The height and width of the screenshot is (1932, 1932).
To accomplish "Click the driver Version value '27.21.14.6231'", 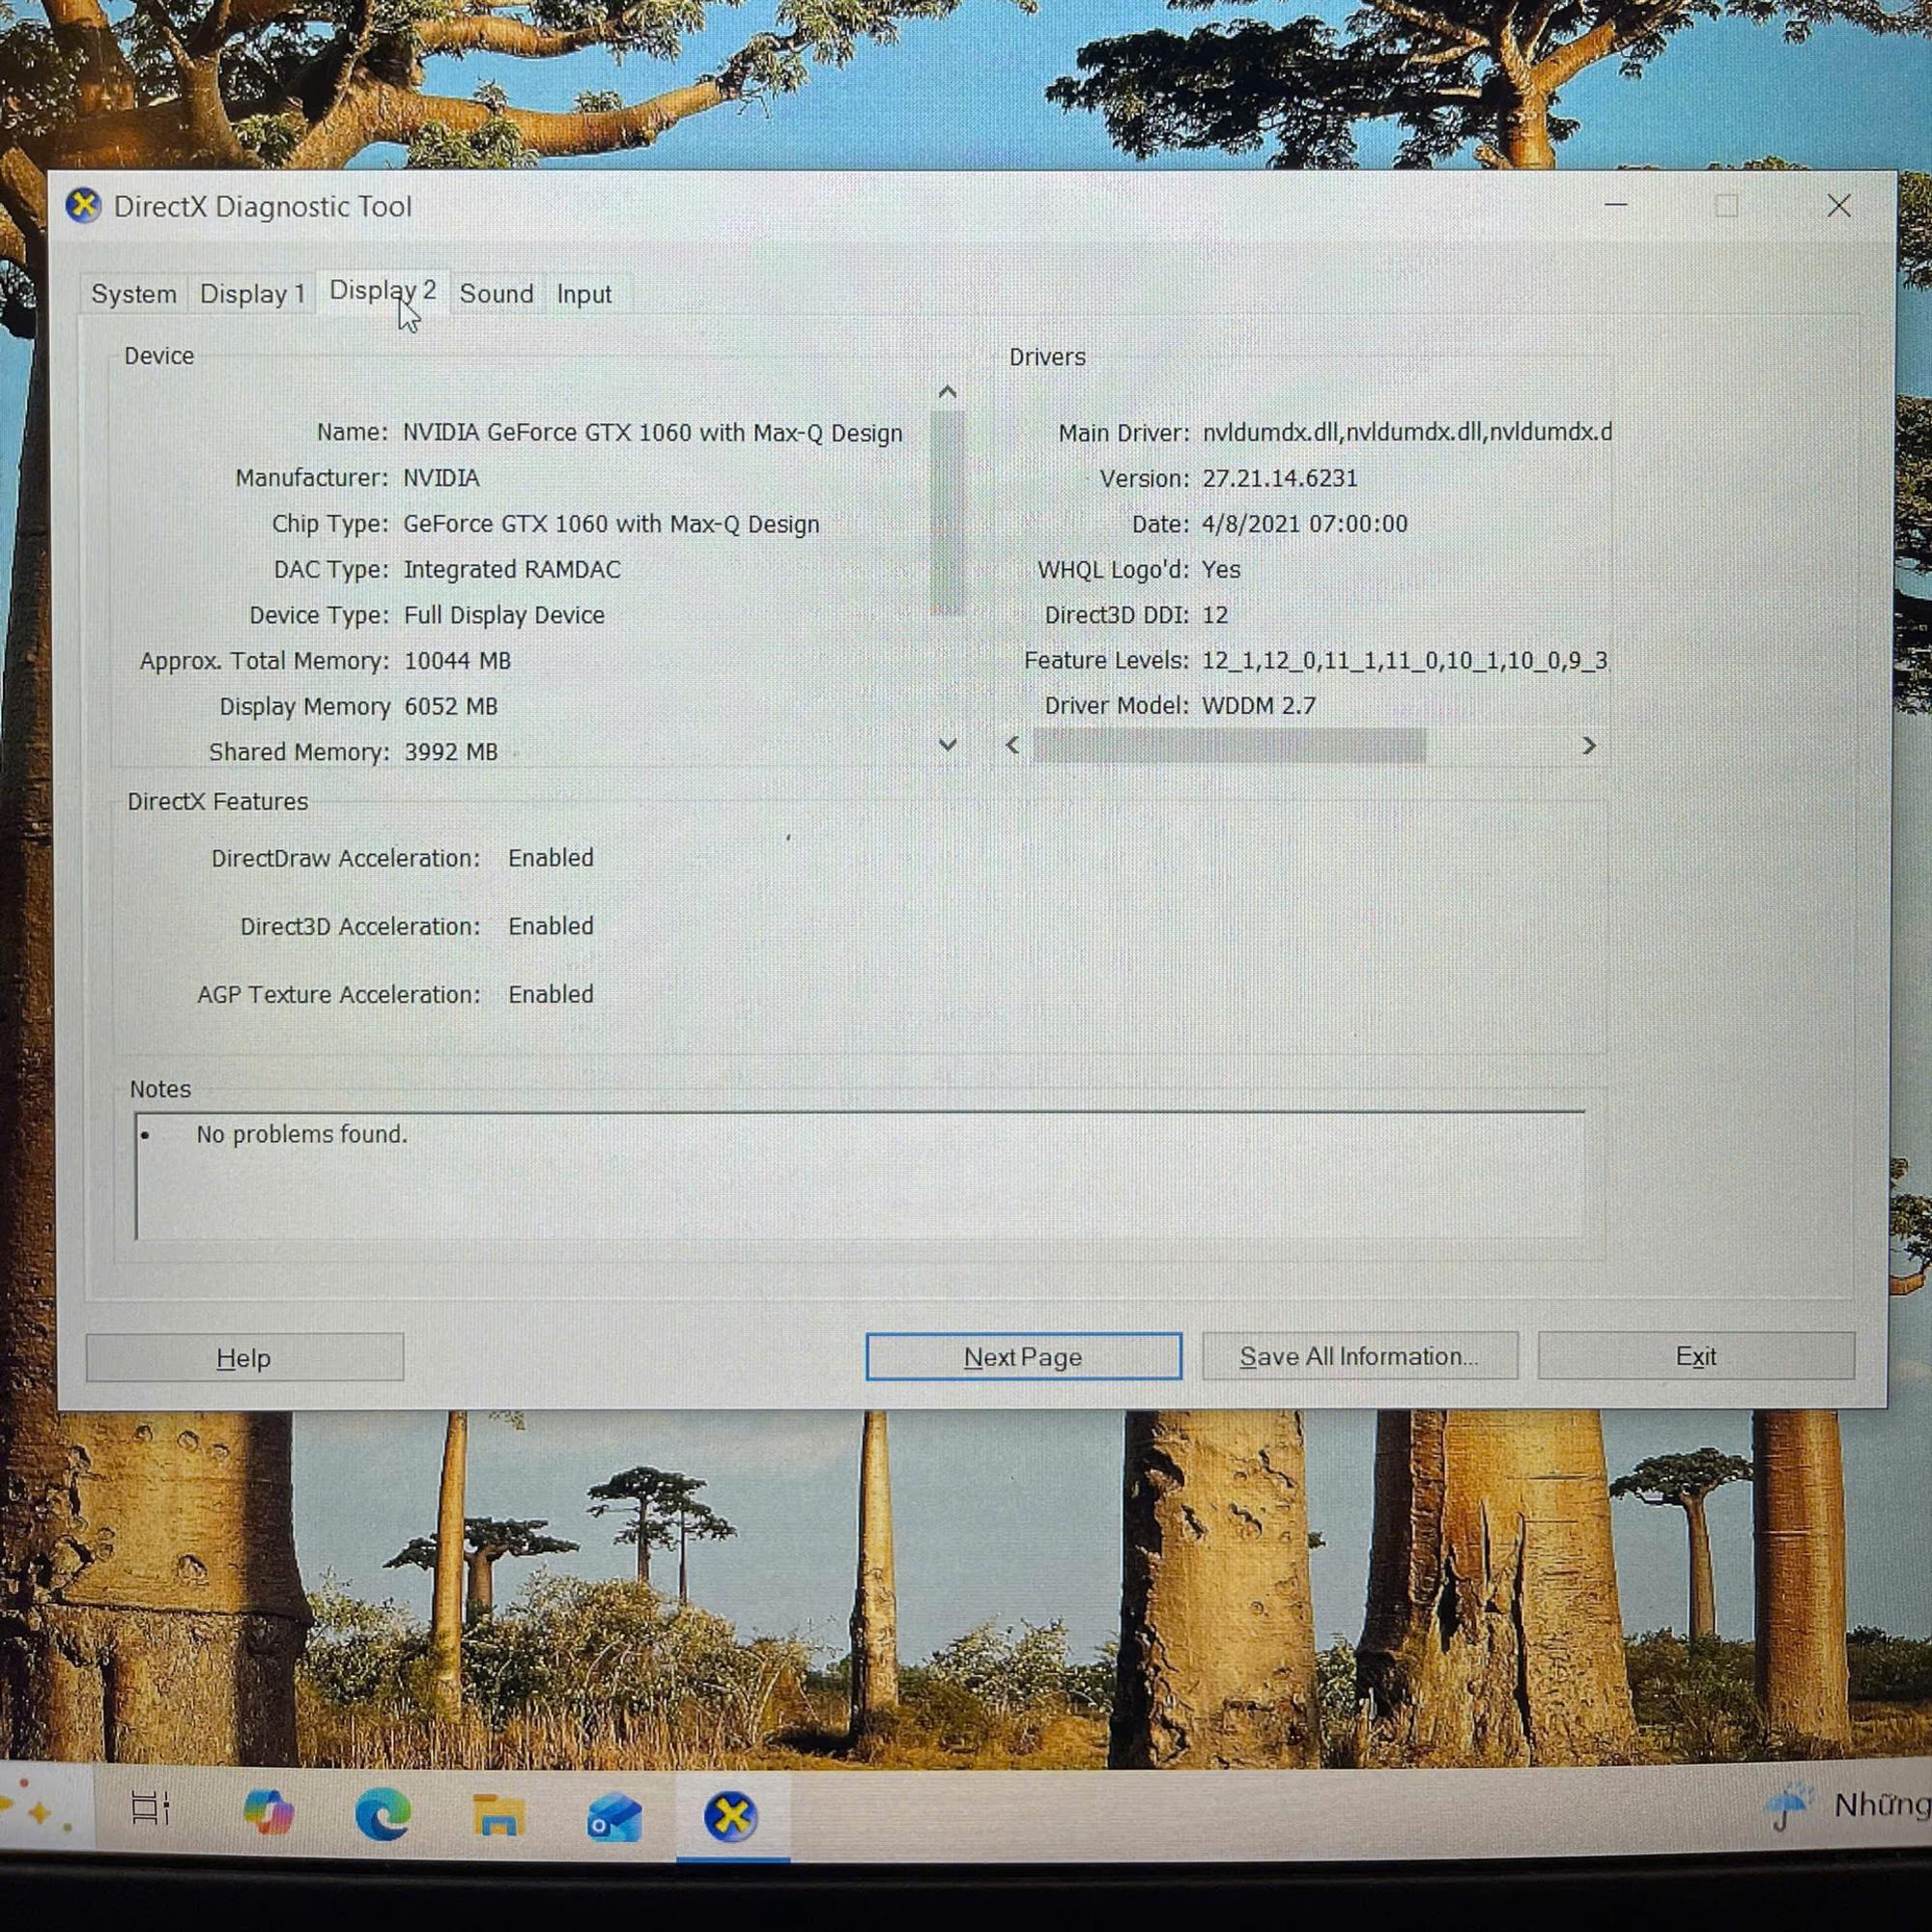I will click(x=1280, y=478).
